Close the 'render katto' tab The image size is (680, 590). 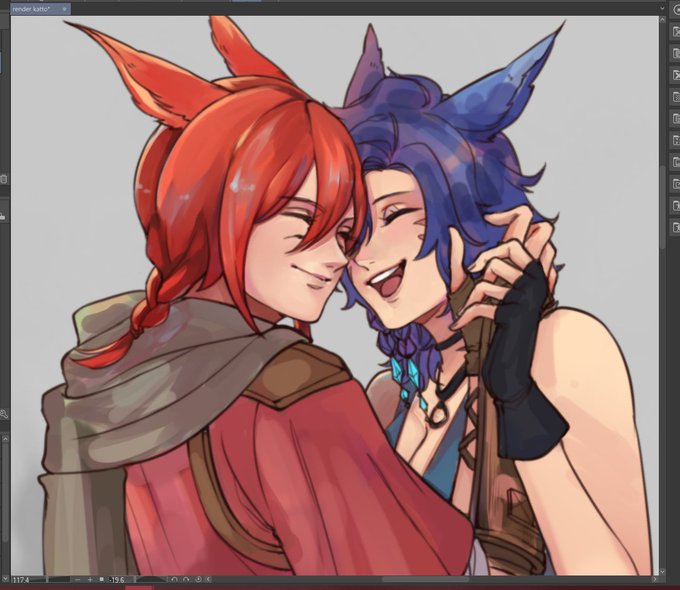pos(64,9)
